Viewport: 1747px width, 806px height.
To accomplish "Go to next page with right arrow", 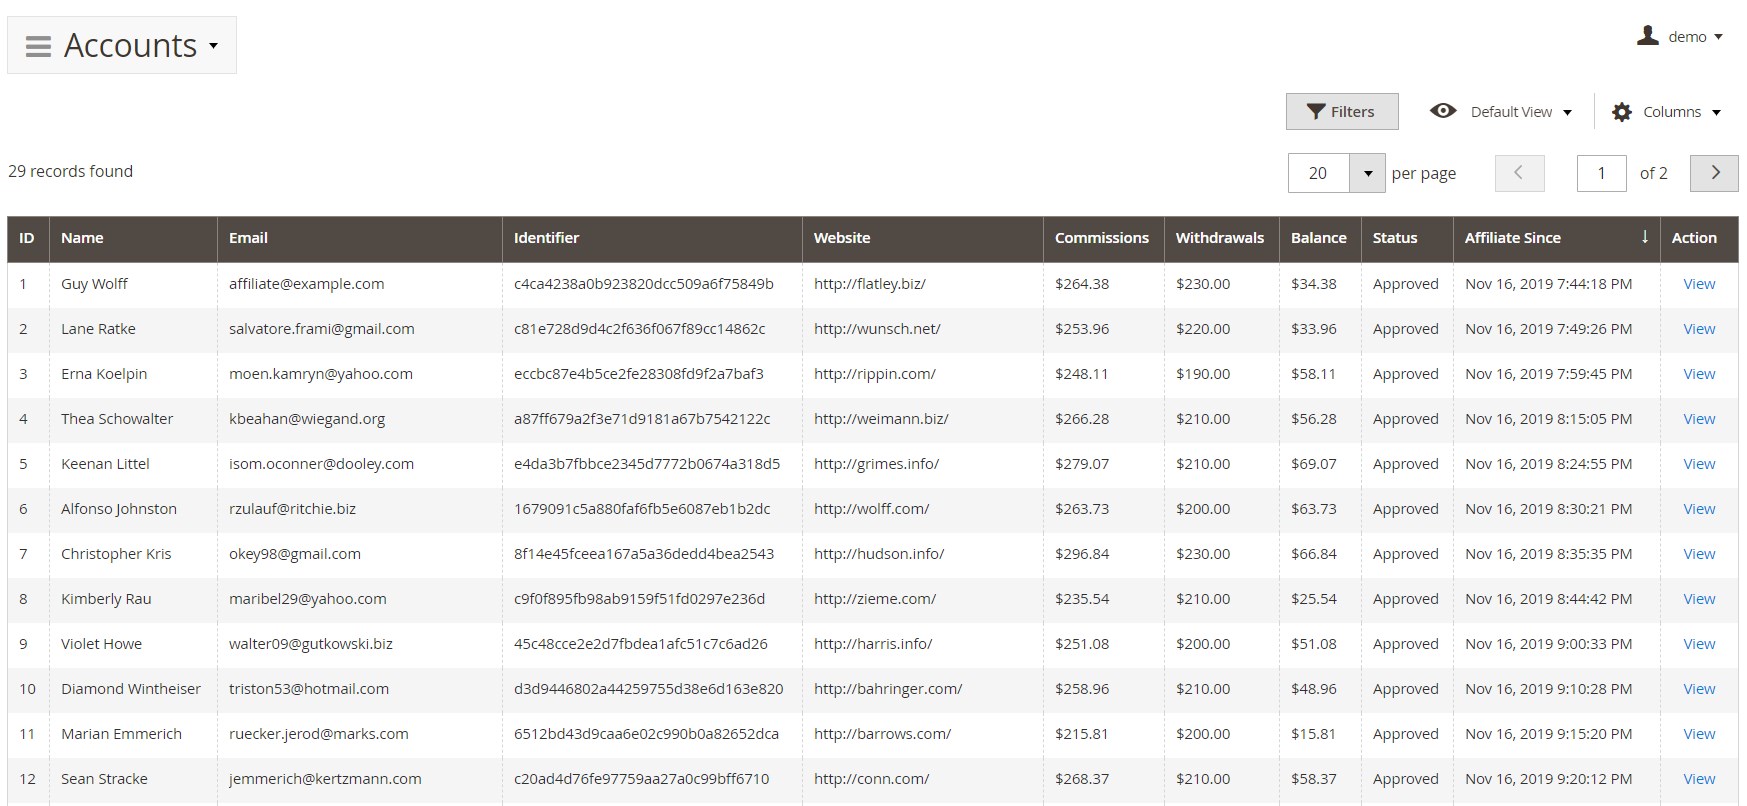I will pyautogui.click(x=1714, y=173).
